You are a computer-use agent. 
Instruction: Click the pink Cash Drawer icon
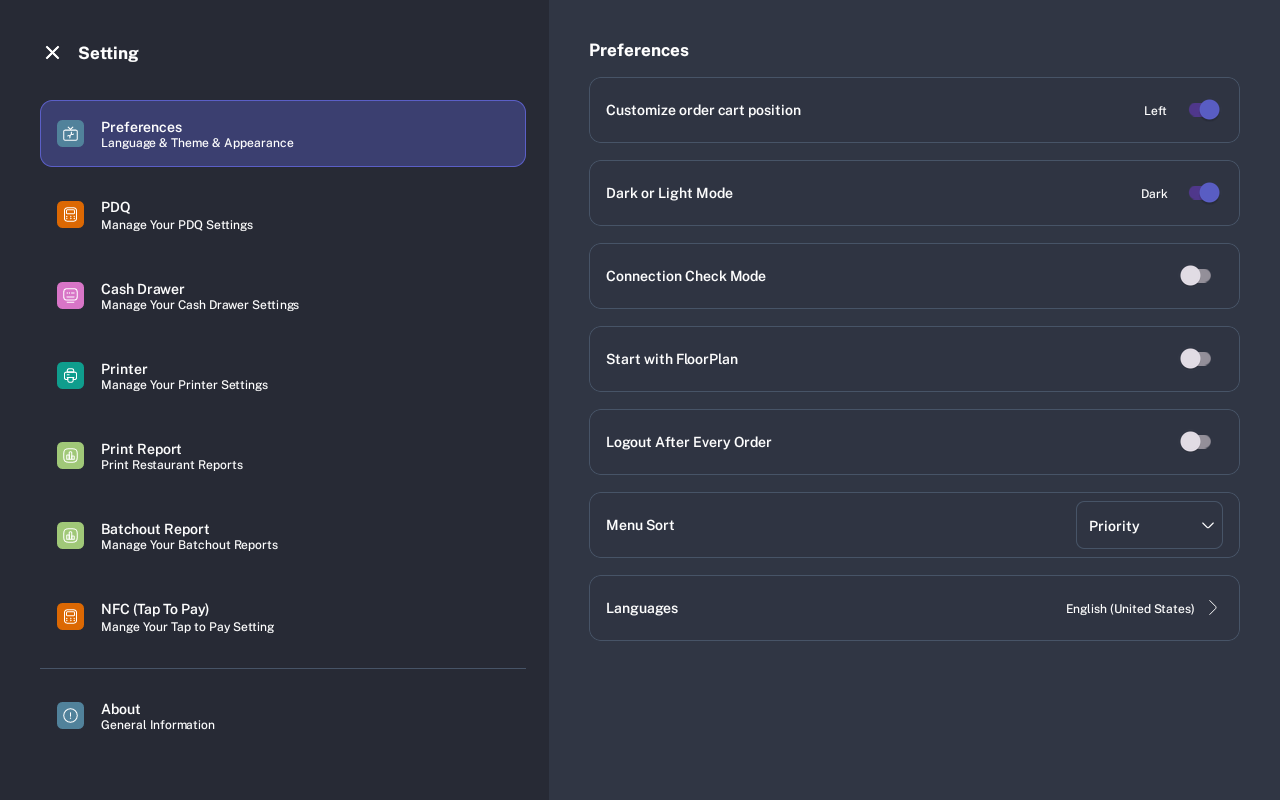click(70, 295)
